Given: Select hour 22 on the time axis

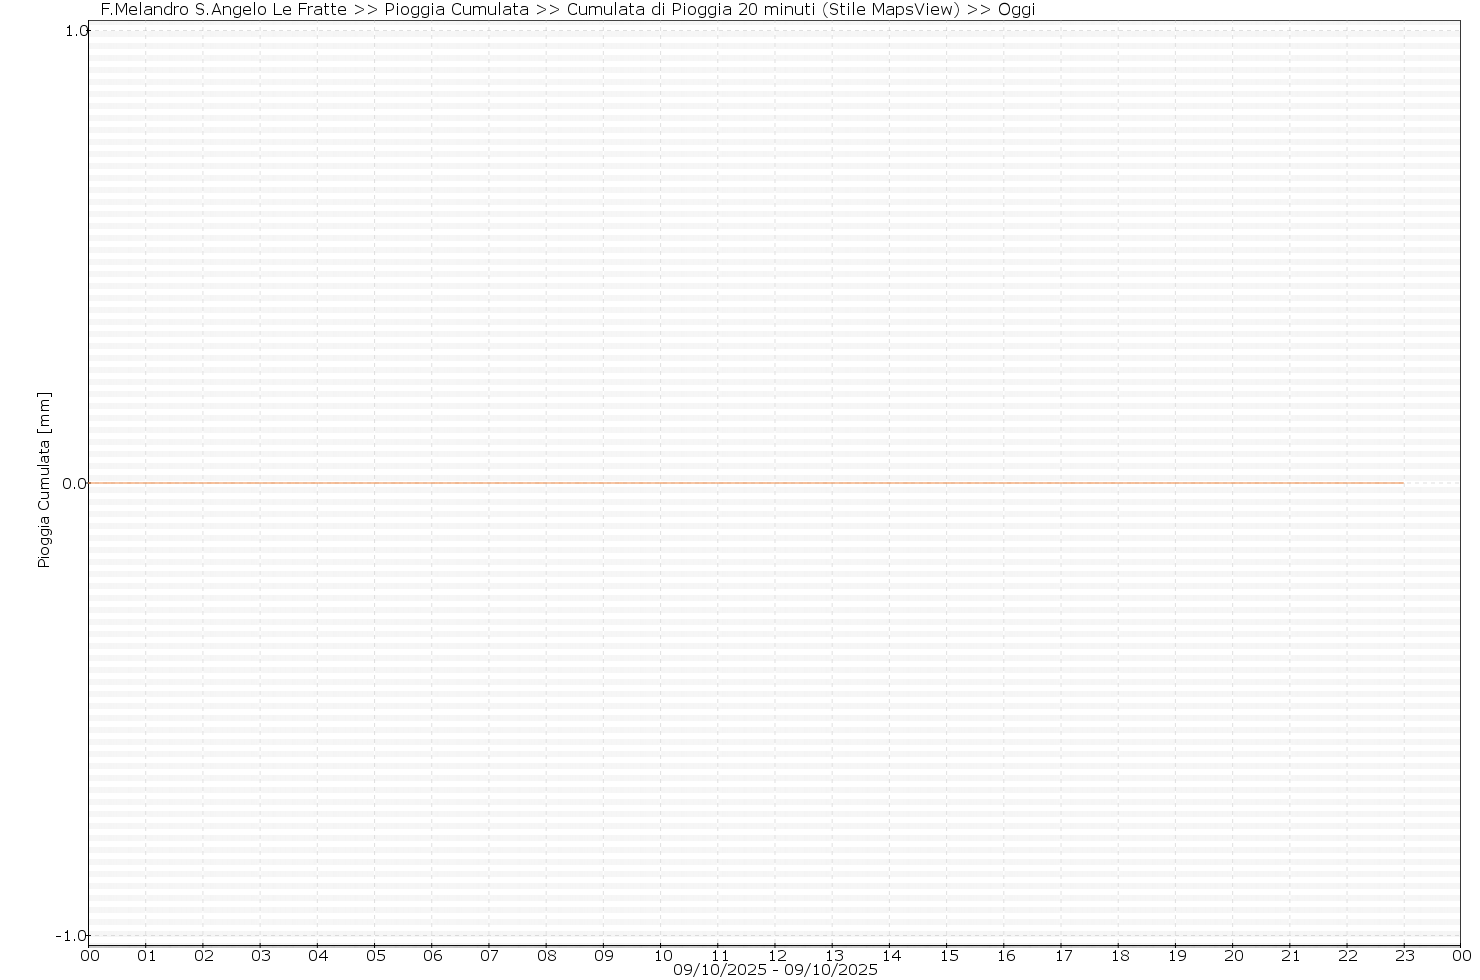Looking at the screenshot, I should tap(1348, 956).
